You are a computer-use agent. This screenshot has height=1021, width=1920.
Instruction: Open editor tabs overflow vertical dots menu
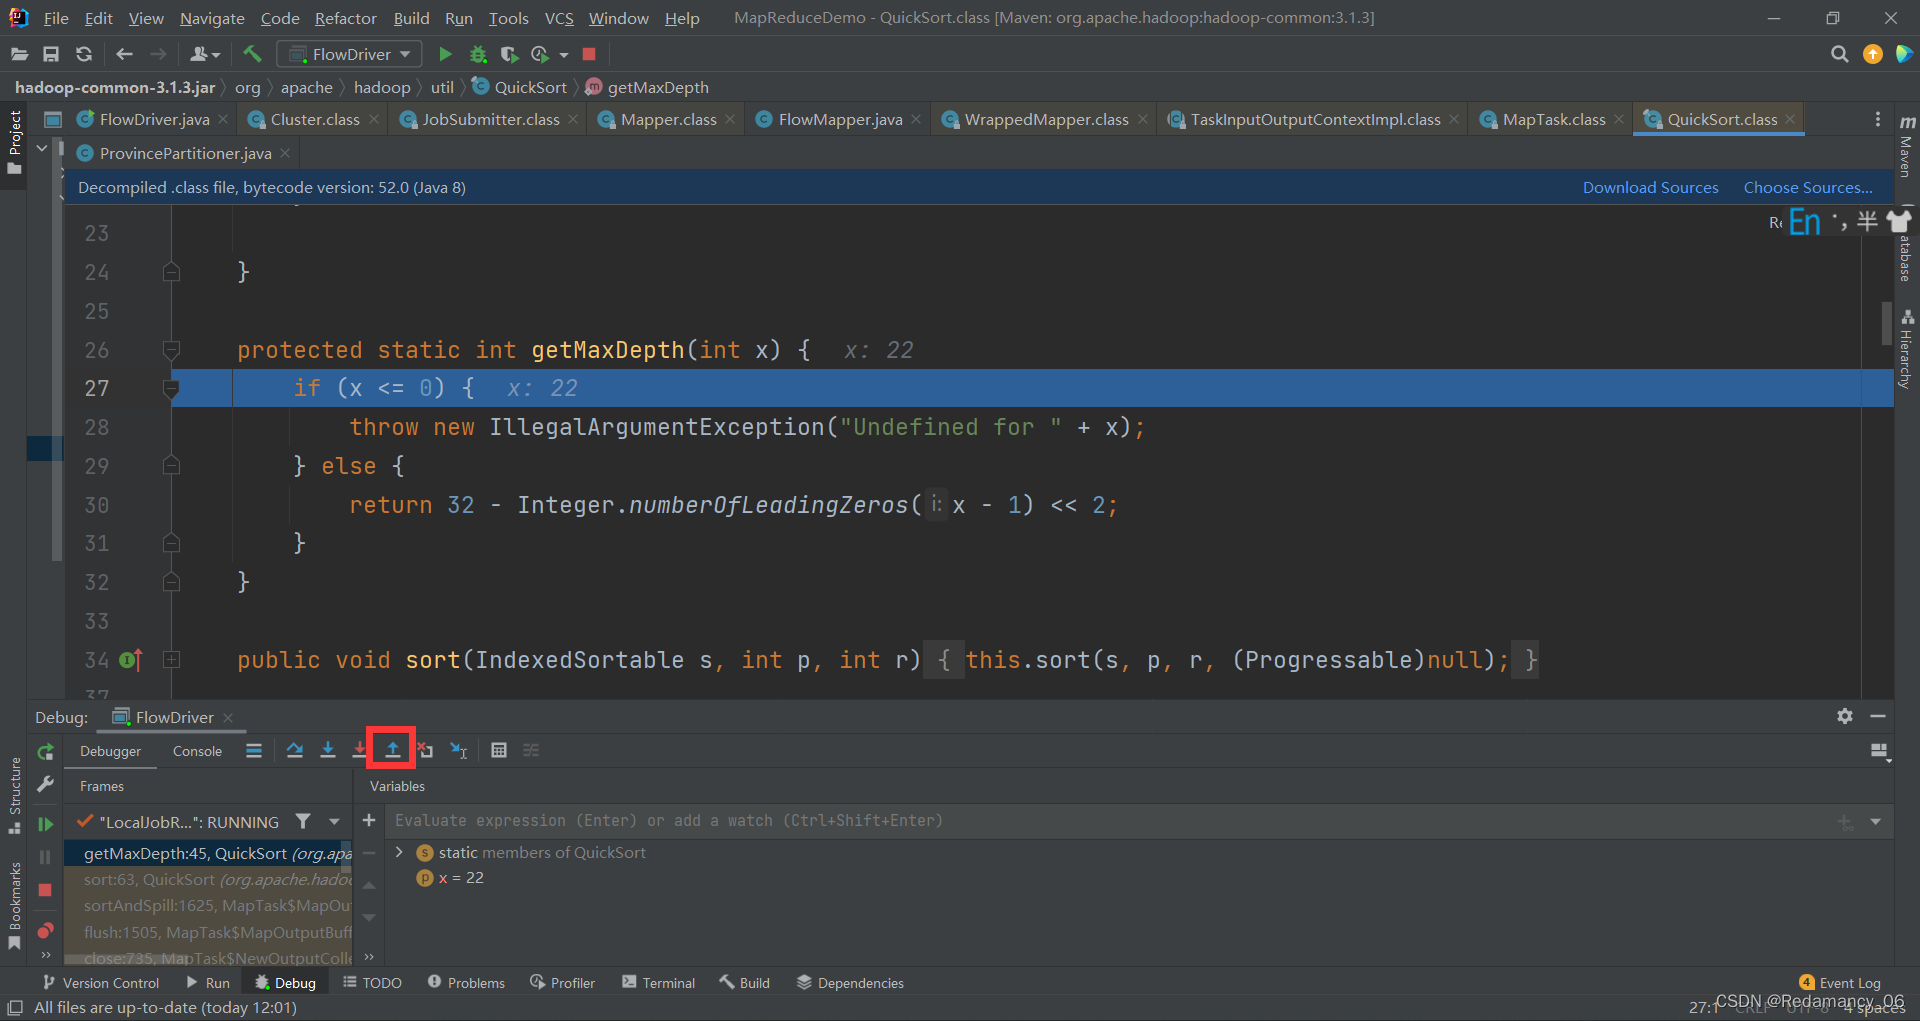(1878, 119)
